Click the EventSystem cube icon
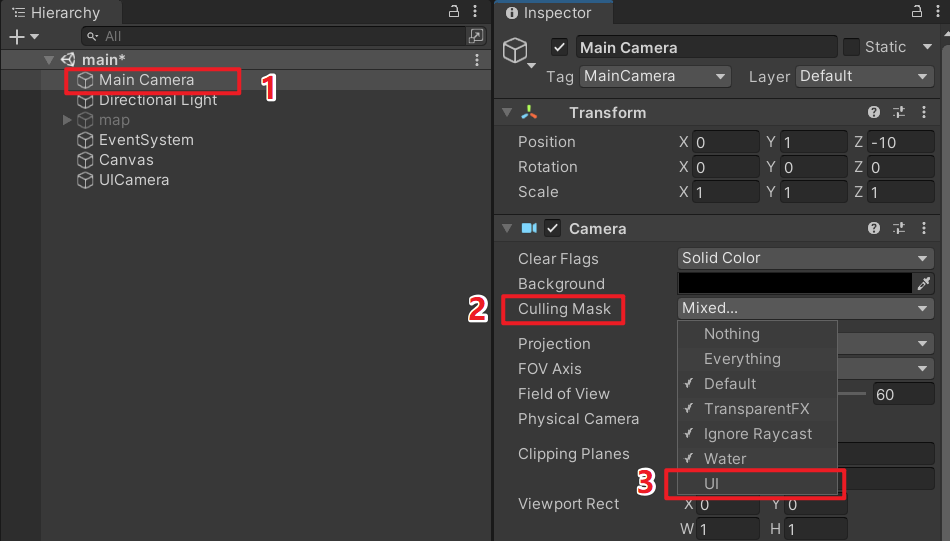Screen dimensions: 950x541 [85, 140]
